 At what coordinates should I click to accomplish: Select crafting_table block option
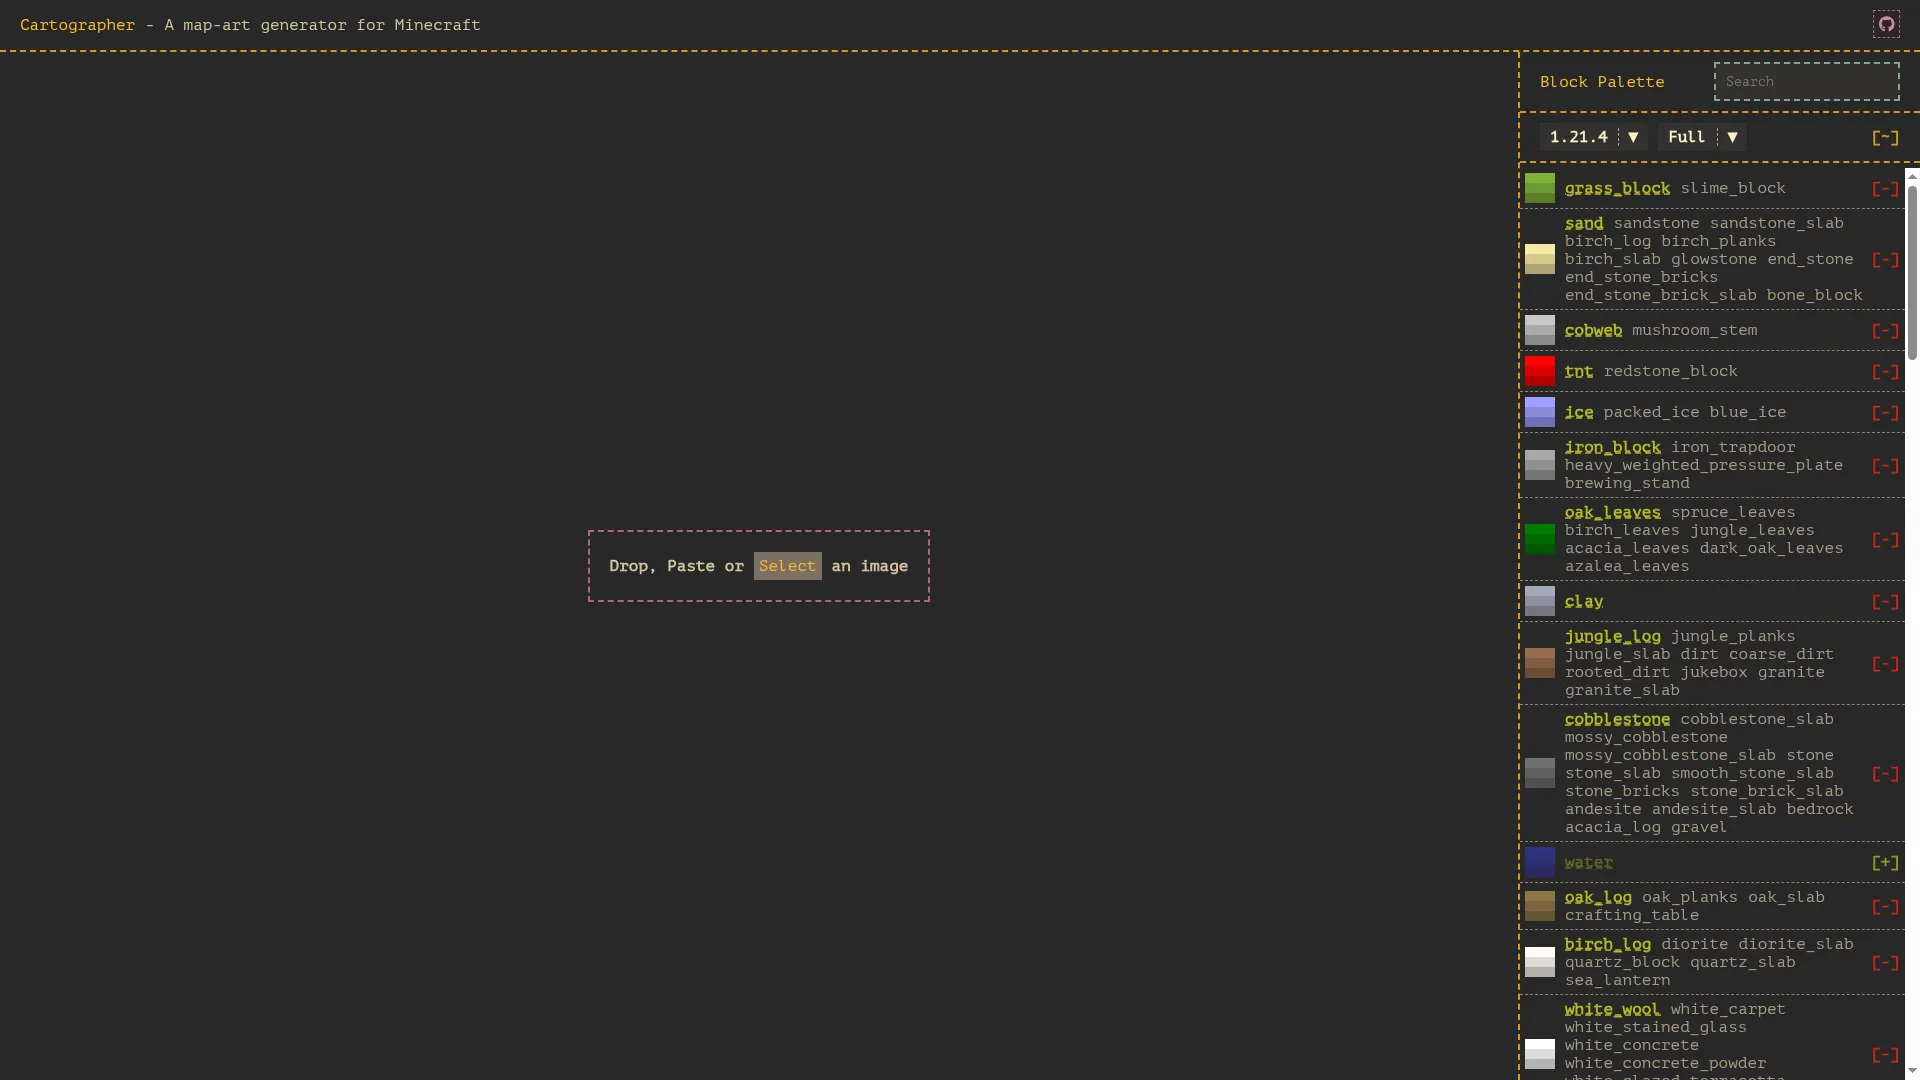click(1632, 915)
